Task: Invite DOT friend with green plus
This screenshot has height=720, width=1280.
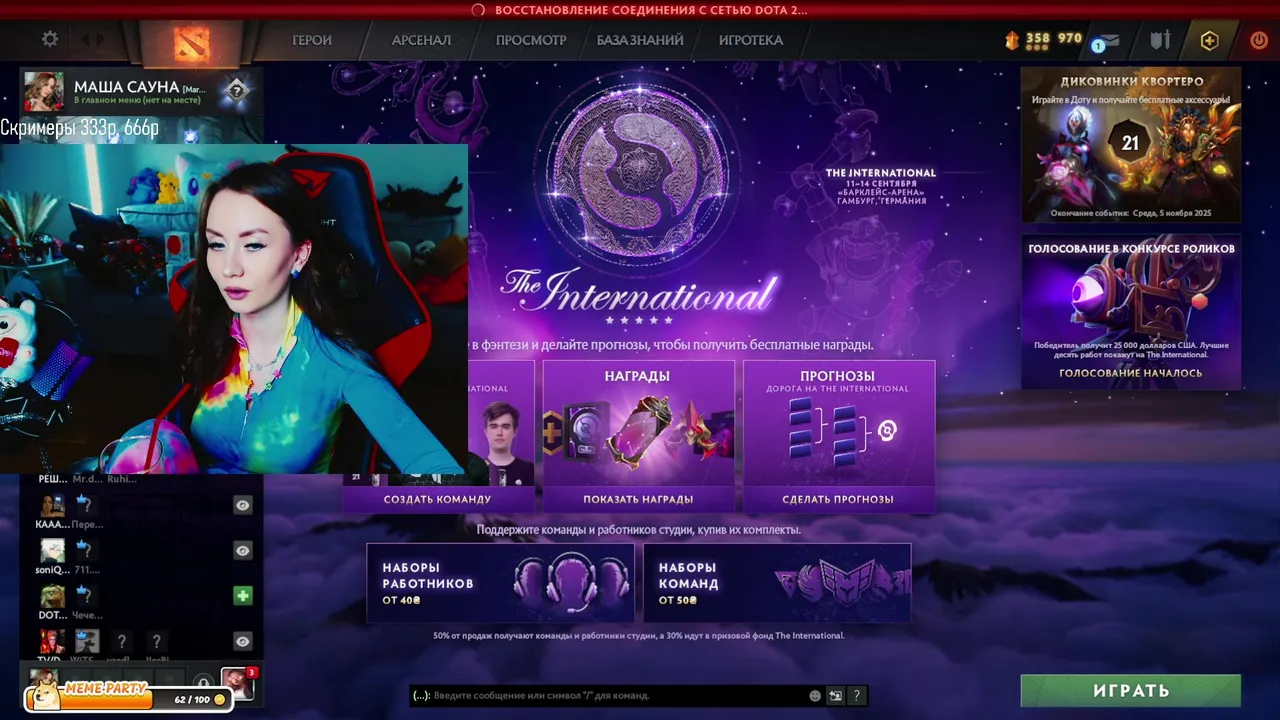Action: 243,596
